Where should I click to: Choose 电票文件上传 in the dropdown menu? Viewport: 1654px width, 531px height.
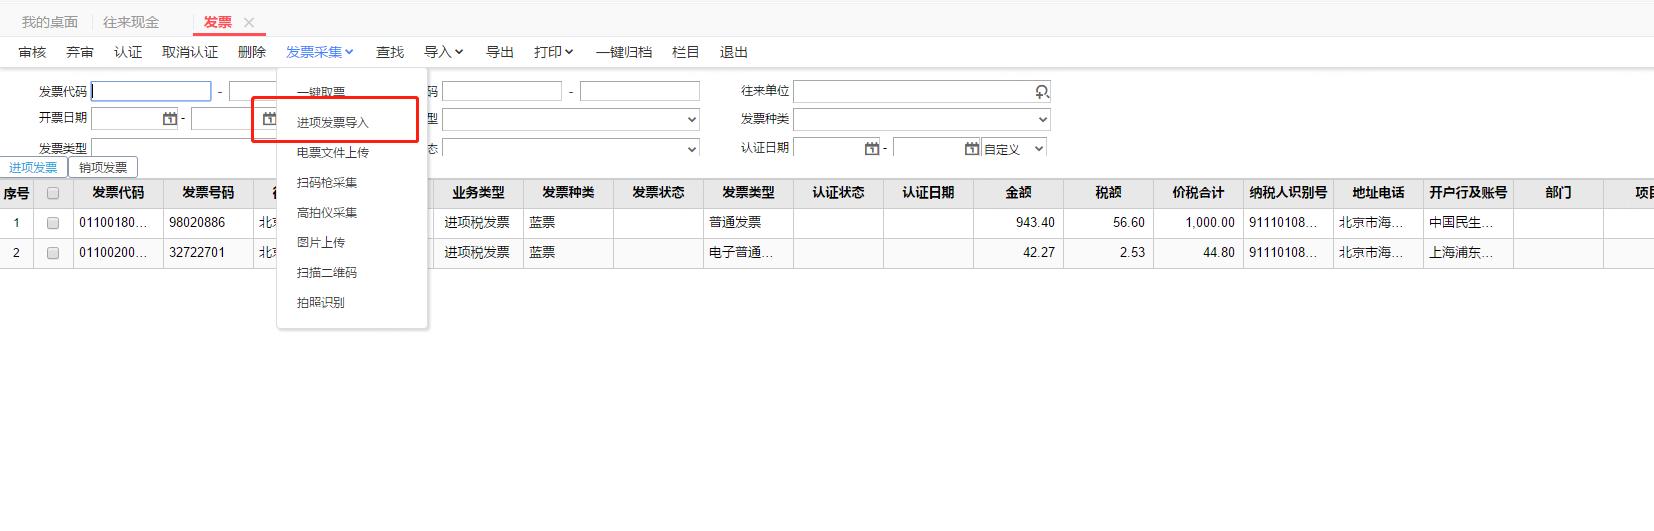(x=333, y=153)
